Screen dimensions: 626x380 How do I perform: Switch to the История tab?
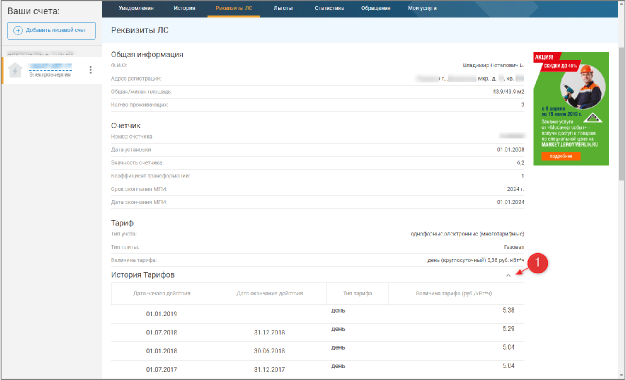pyautogui.click(x=184, y=8)
